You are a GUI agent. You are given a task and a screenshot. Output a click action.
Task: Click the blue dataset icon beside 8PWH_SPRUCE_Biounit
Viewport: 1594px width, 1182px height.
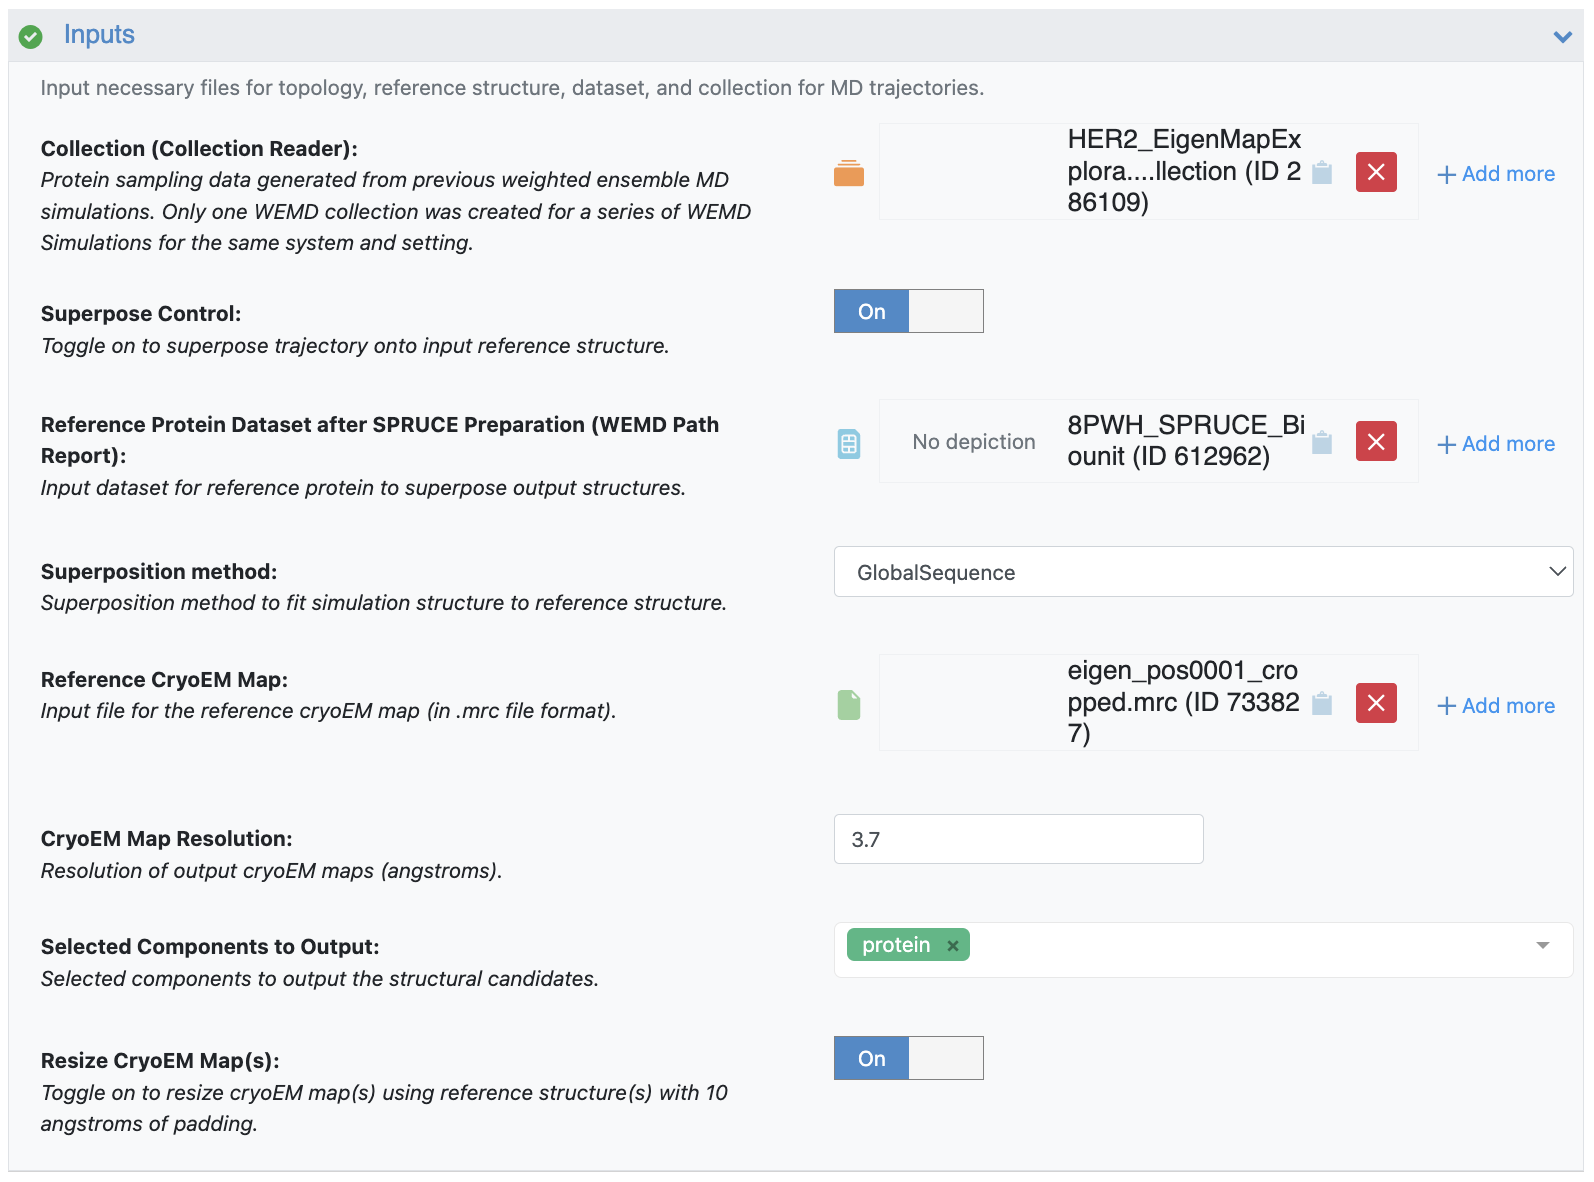click(848, 443)
